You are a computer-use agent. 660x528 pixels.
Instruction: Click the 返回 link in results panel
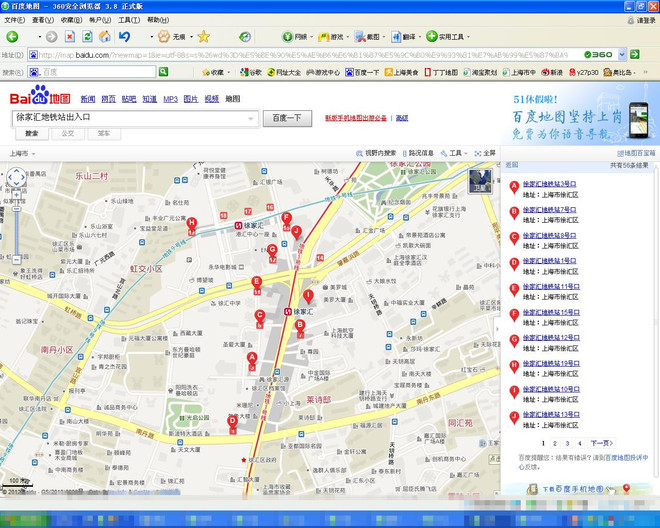[x=511, y=165]
